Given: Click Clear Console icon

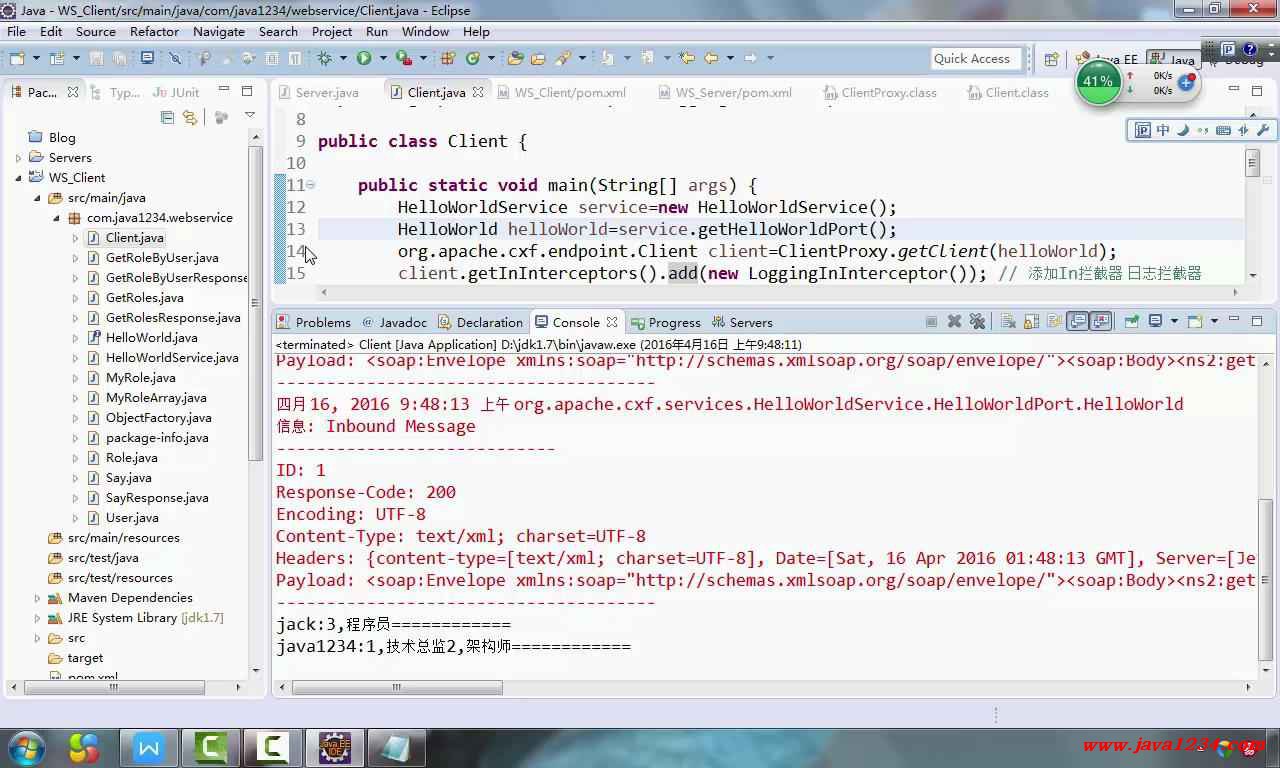Looking at the screenshot, I should click(1008, 321).
